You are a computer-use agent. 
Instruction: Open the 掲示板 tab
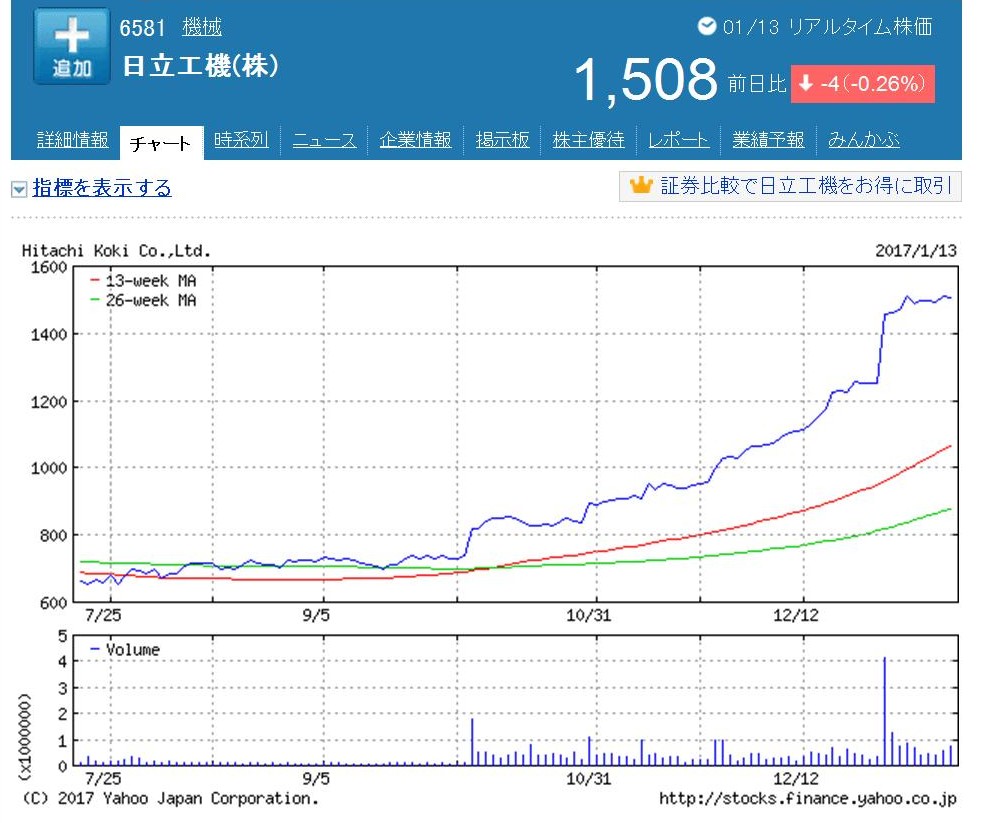503,140
